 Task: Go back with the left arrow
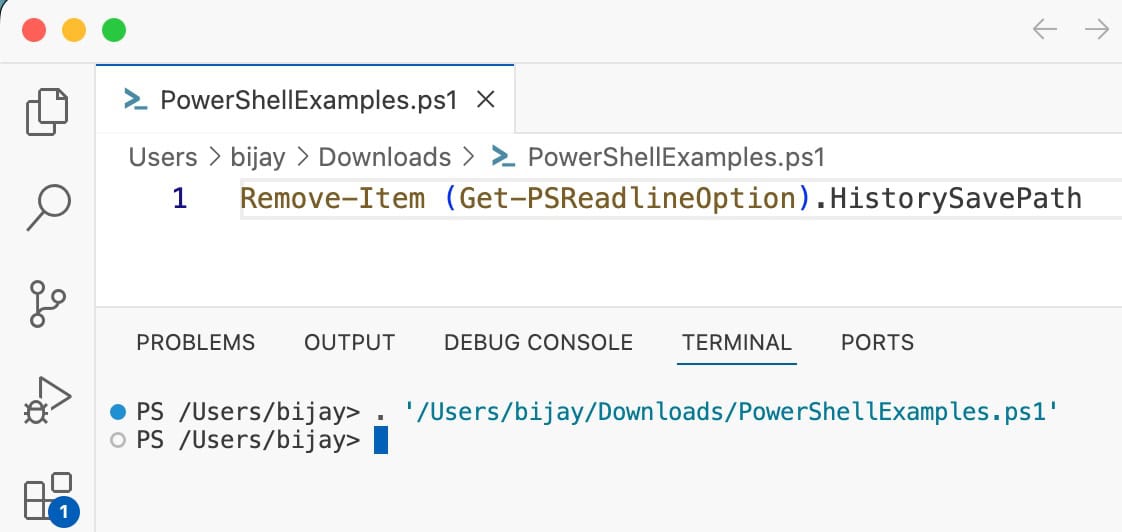coord(1045,29)
